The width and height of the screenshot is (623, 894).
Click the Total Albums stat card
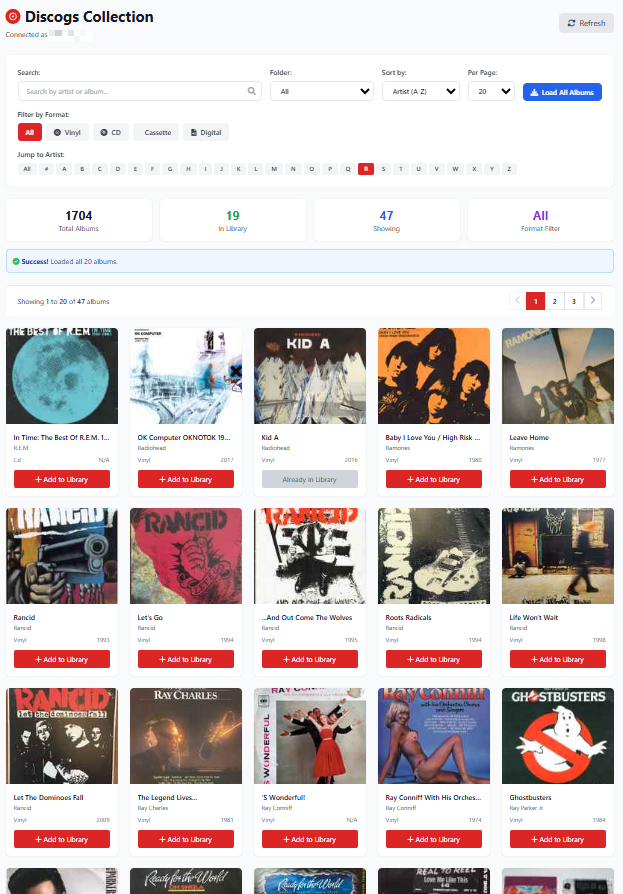(79, 220)
